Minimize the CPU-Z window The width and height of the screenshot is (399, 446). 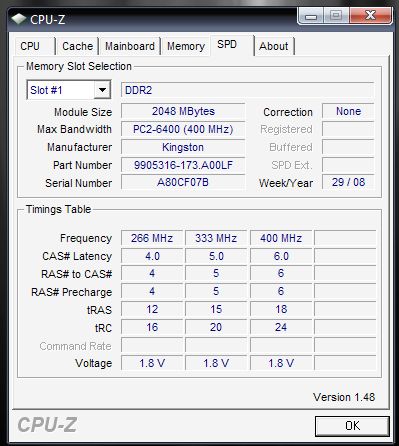(x=311, y=16)
